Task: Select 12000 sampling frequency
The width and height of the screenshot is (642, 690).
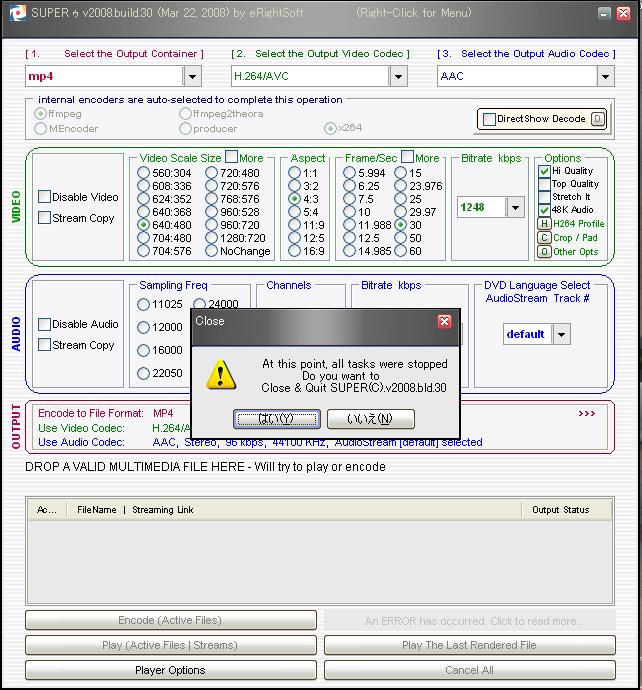Action: [x=143, y=327]
